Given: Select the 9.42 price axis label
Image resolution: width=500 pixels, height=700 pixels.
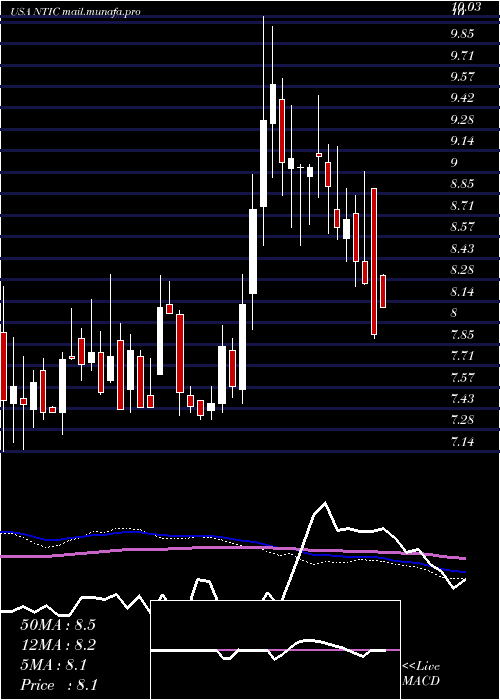Looking at the screenshot, I should [x=462, y=98].
